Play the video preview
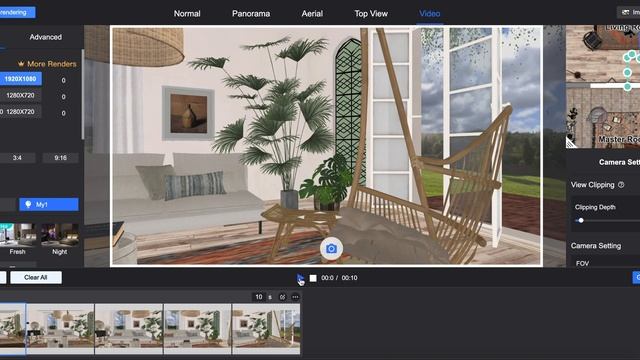 pos(300,278)
